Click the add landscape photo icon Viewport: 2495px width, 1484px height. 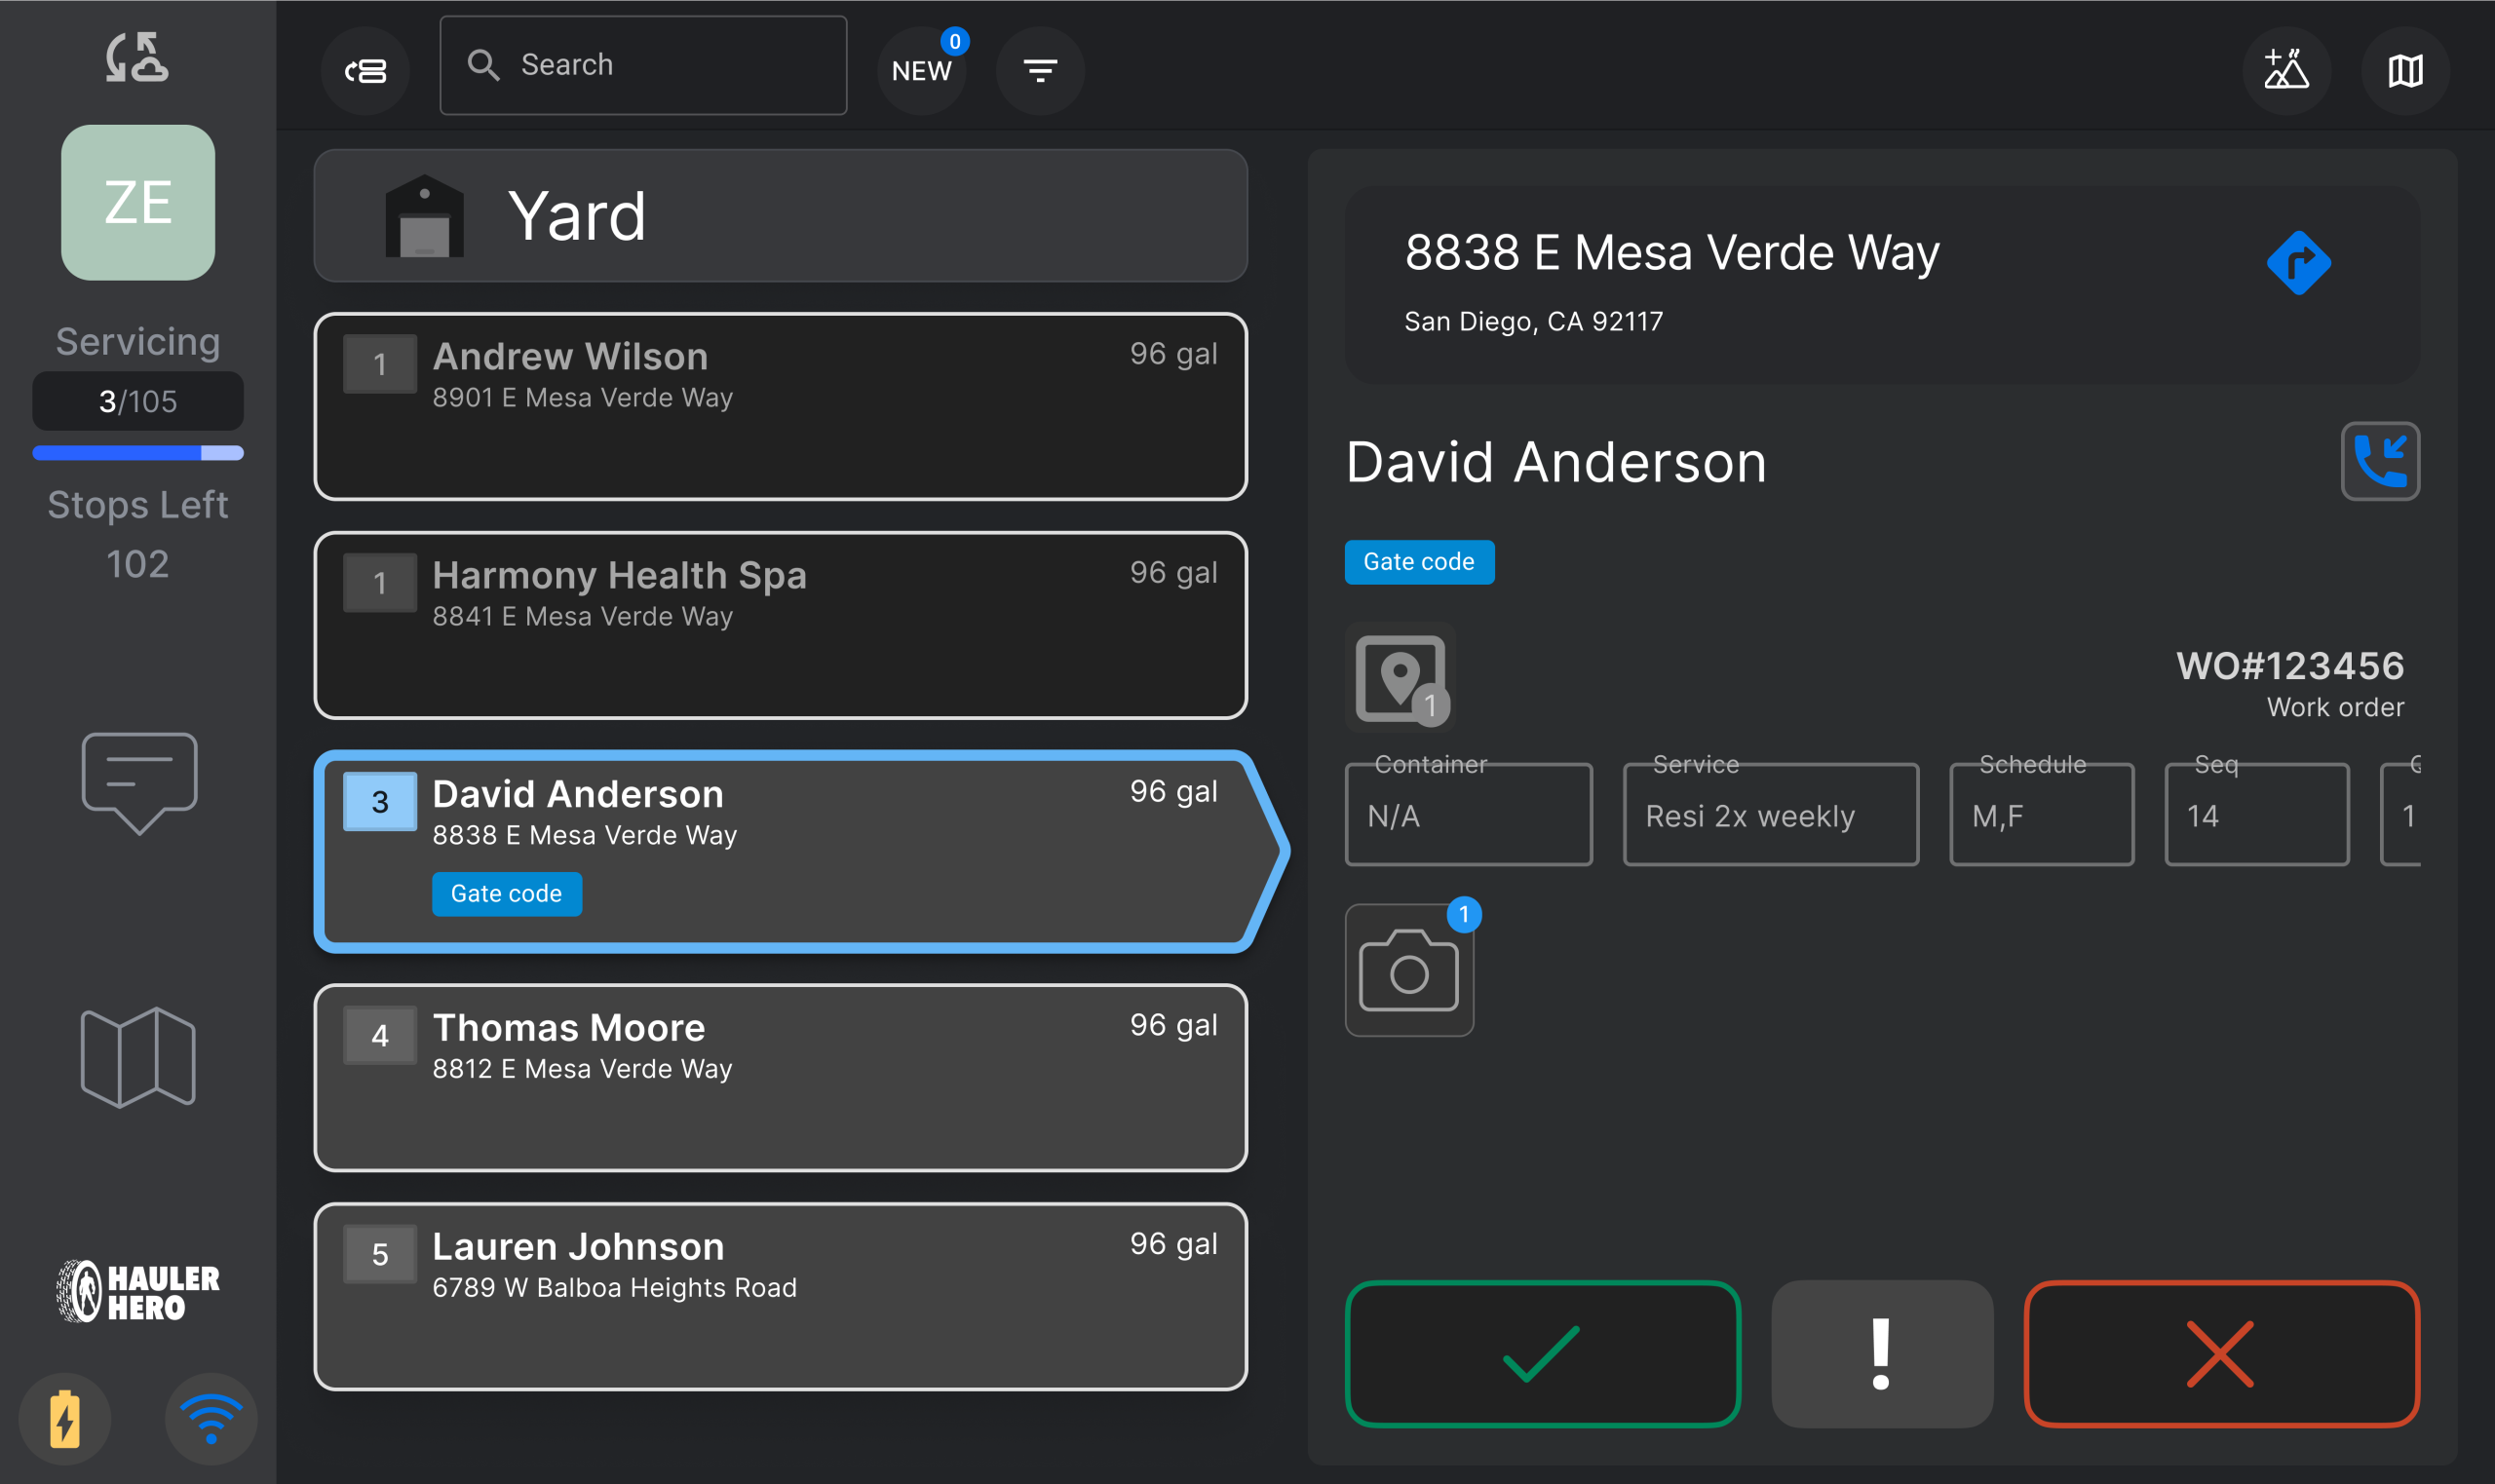click(2286, 70)
